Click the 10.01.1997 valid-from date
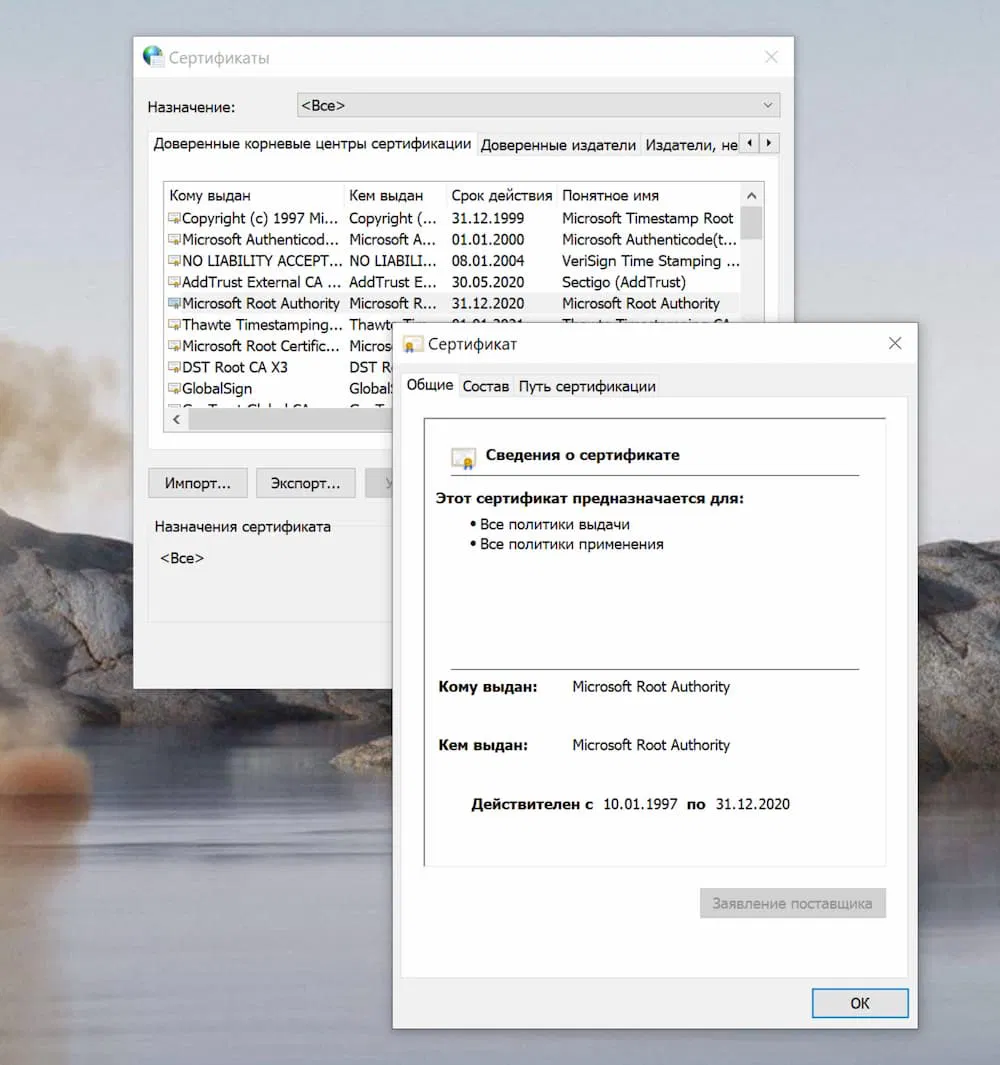This screenshot has width=1000, height=1065. point(640,804)
